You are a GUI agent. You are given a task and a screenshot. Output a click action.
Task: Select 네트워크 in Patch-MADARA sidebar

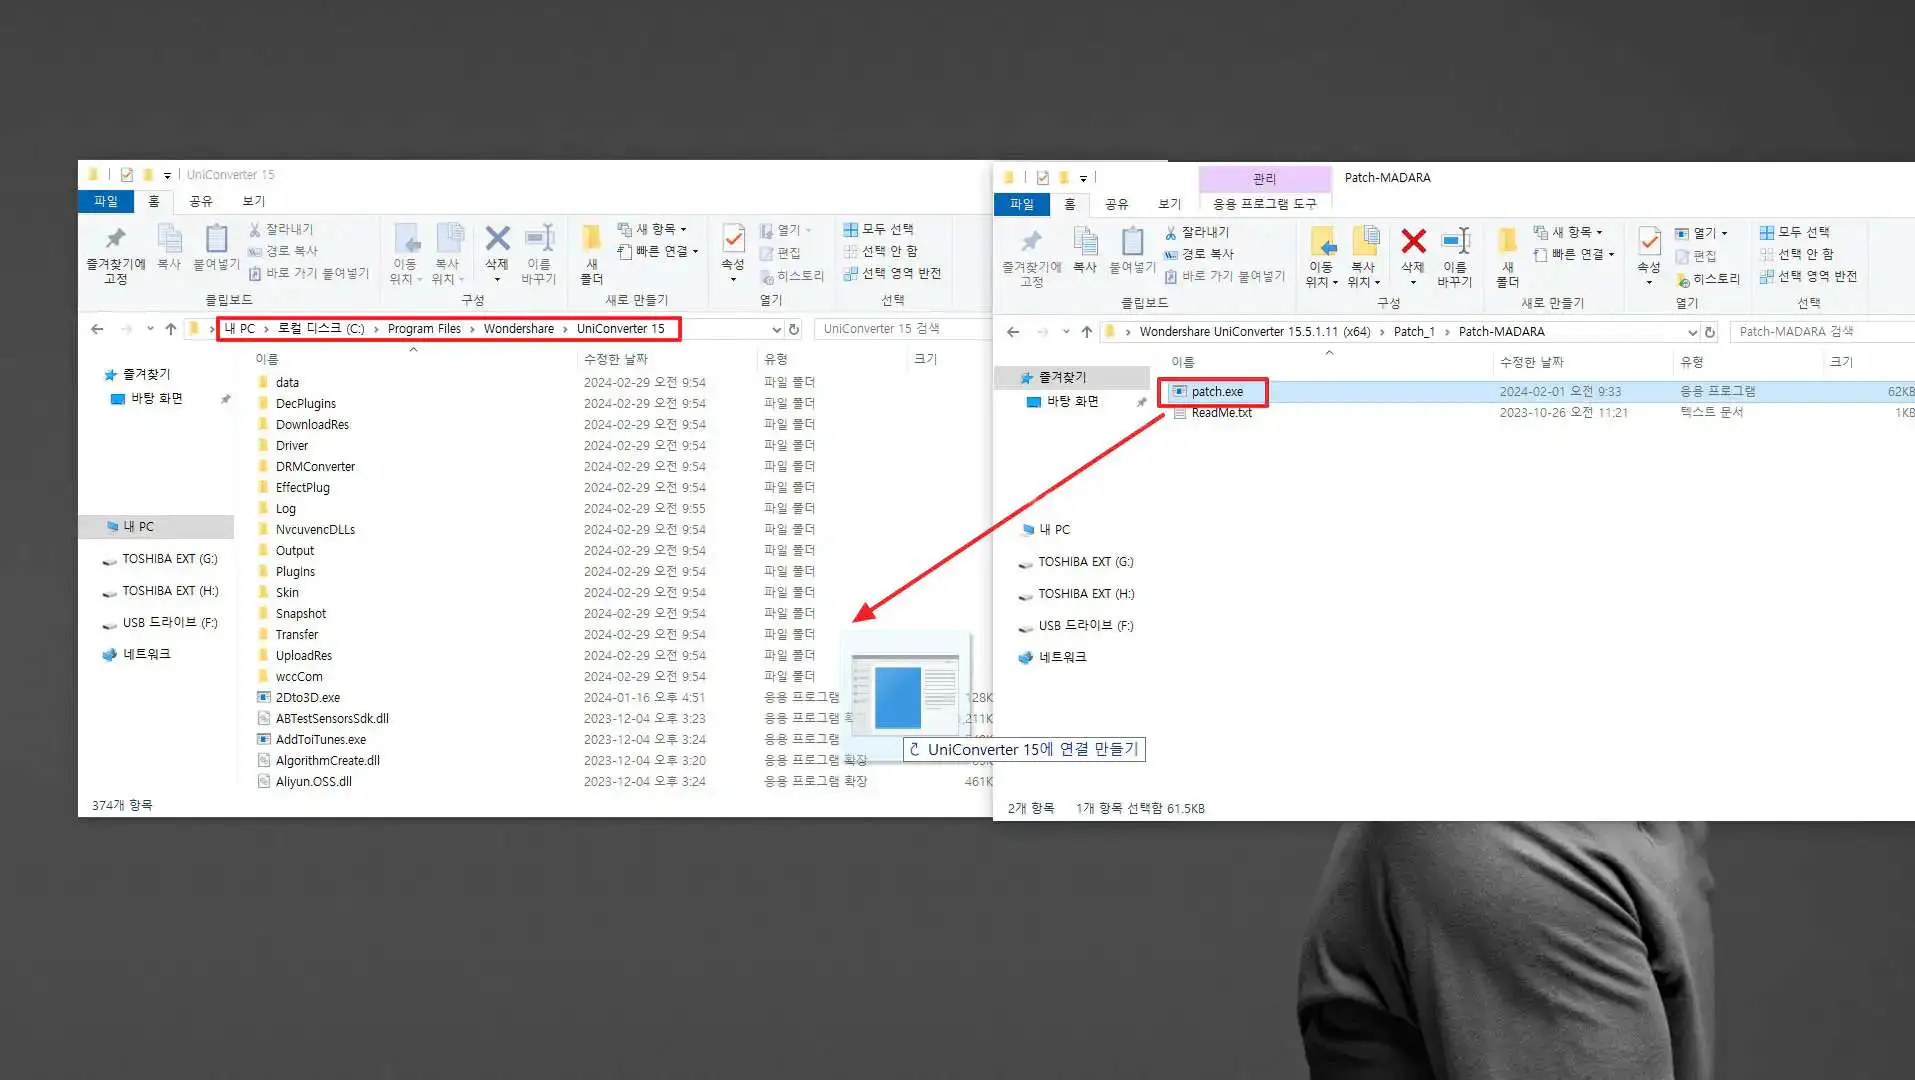pyautogui.click(x=1062, y=658)
